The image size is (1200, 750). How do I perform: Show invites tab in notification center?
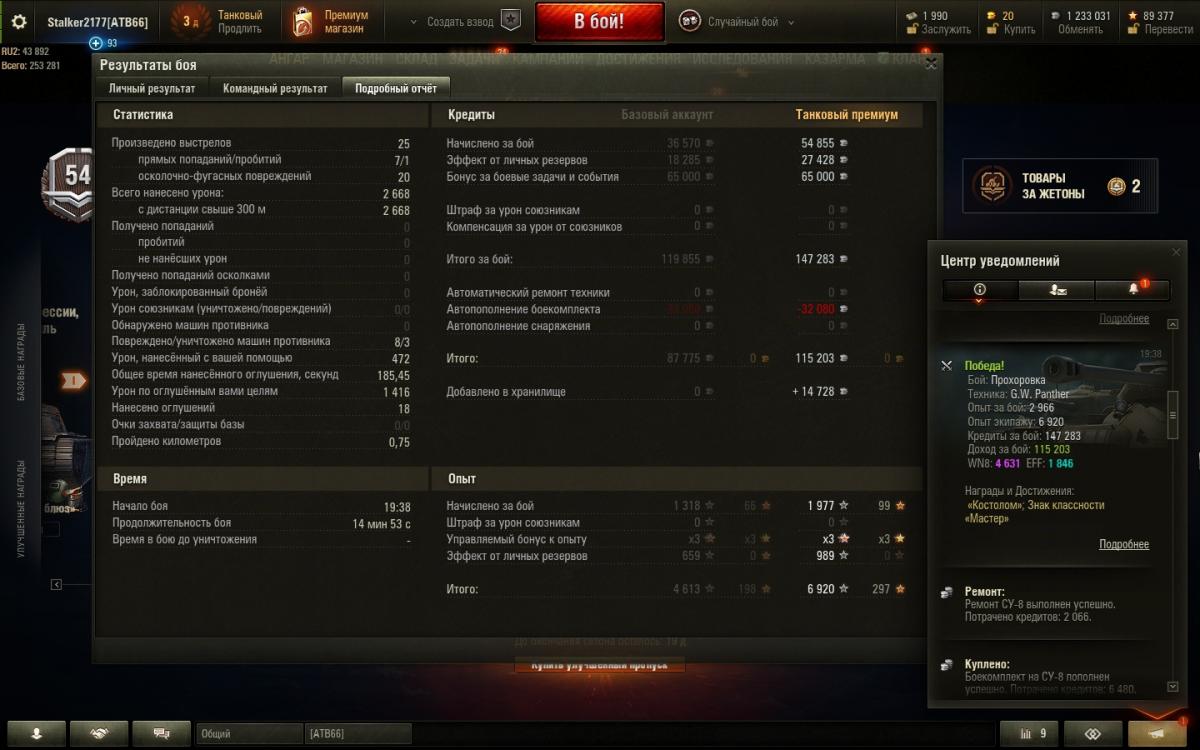pos(1057,290)
